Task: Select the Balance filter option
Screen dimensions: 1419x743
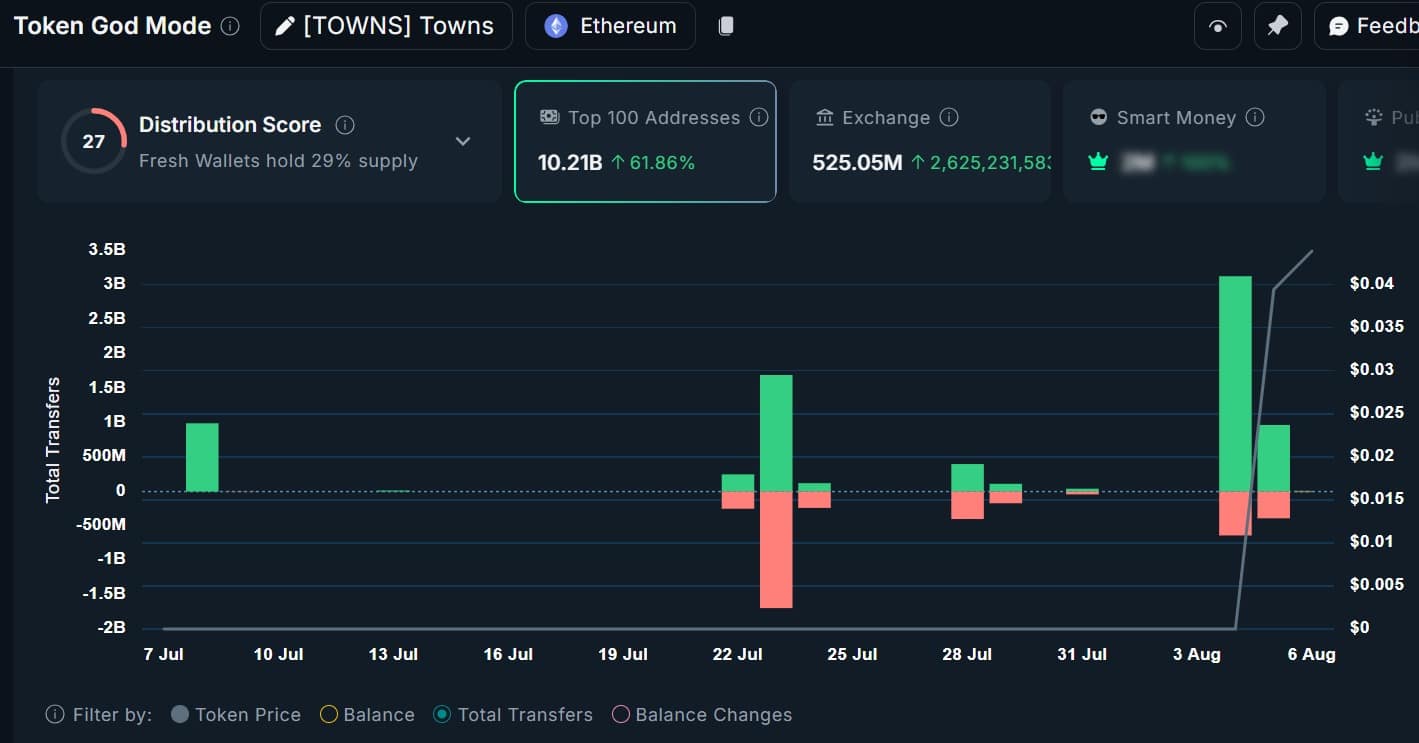Action: click(328, 715)
